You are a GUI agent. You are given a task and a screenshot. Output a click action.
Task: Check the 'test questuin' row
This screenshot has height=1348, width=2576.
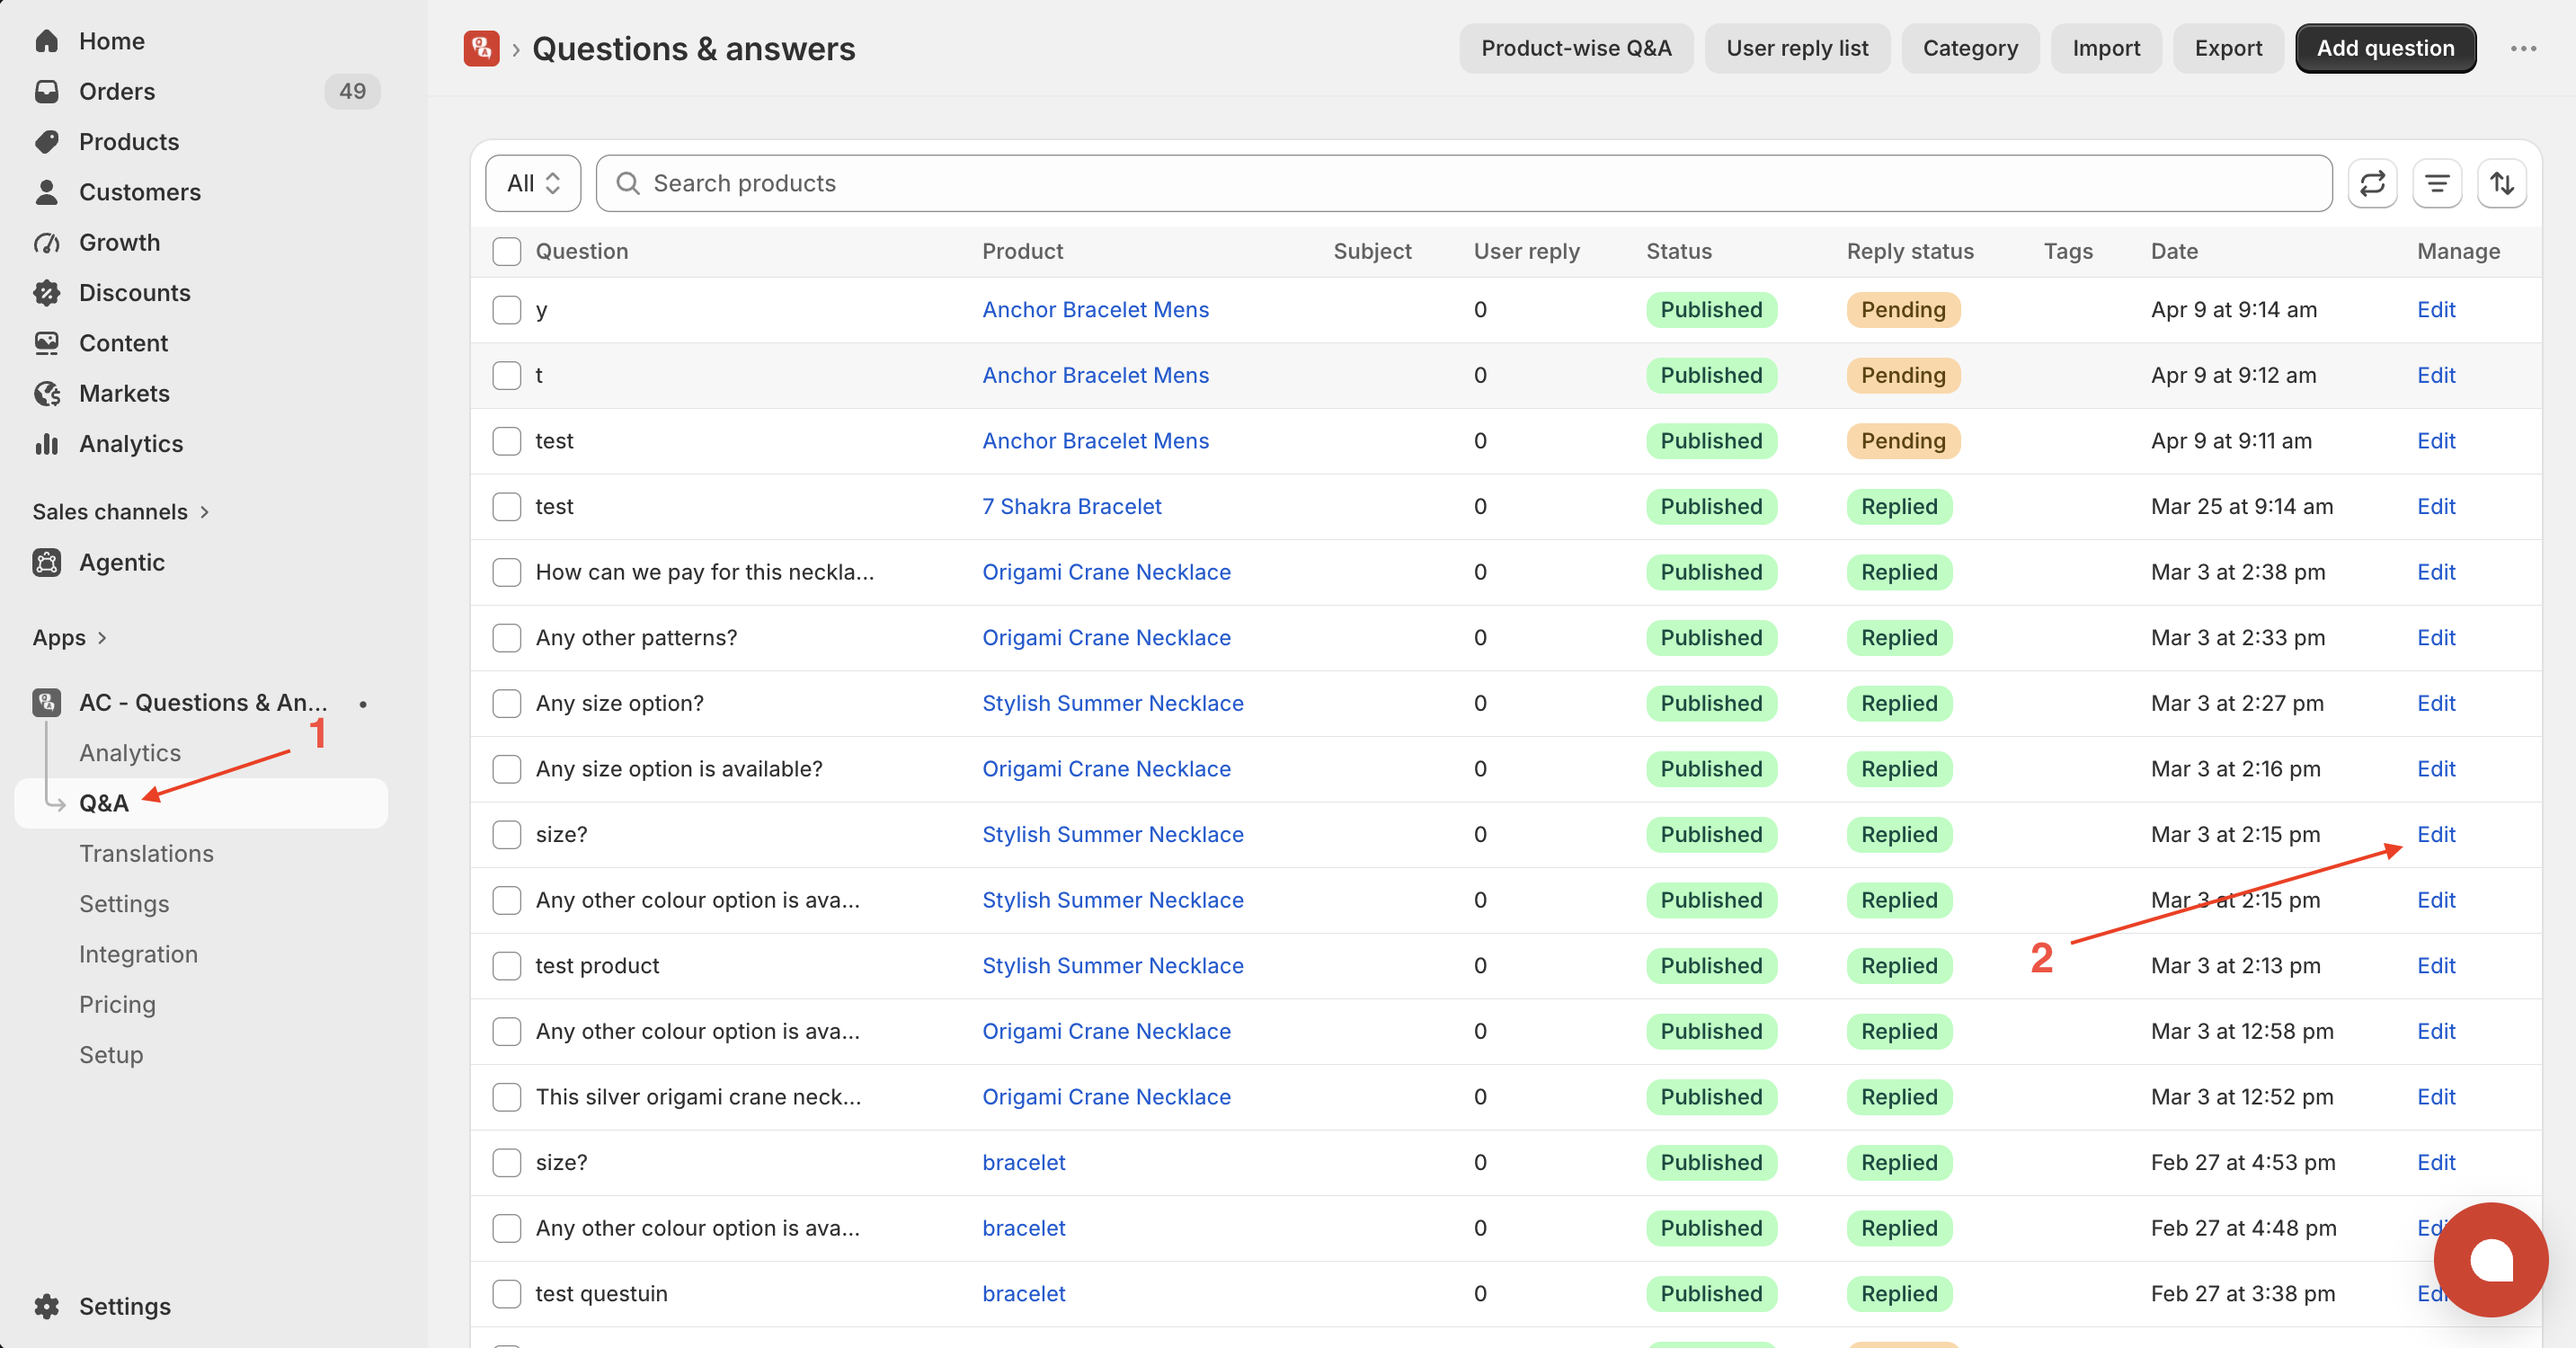507,1293
